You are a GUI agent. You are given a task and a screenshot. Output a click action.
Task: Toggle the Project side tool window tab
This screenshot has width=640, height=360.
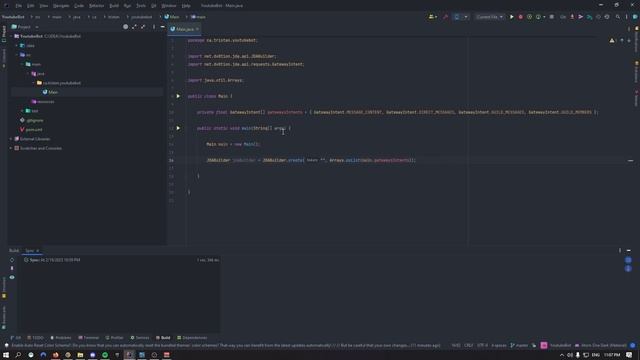tap(4, 34)
